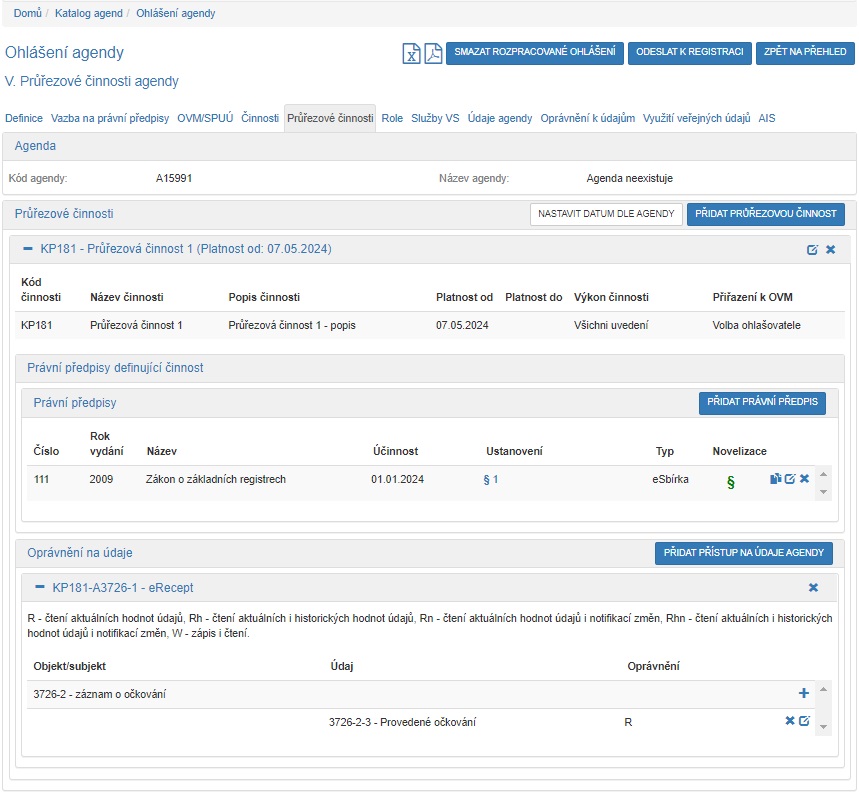Image resolution: width=859 pixels, height=792 pixels.
Task: Export the page to Excel
Action: point(411,54)
